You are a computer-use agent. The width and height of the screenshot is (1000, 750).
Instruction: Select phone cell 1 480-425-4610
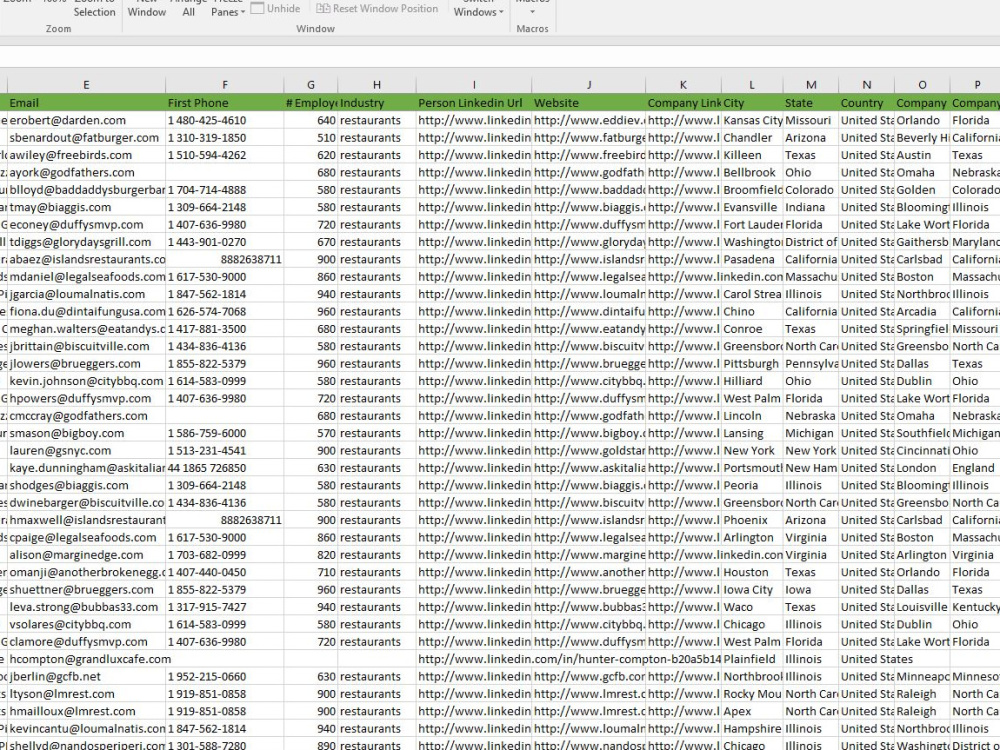[x=224, y=120]
